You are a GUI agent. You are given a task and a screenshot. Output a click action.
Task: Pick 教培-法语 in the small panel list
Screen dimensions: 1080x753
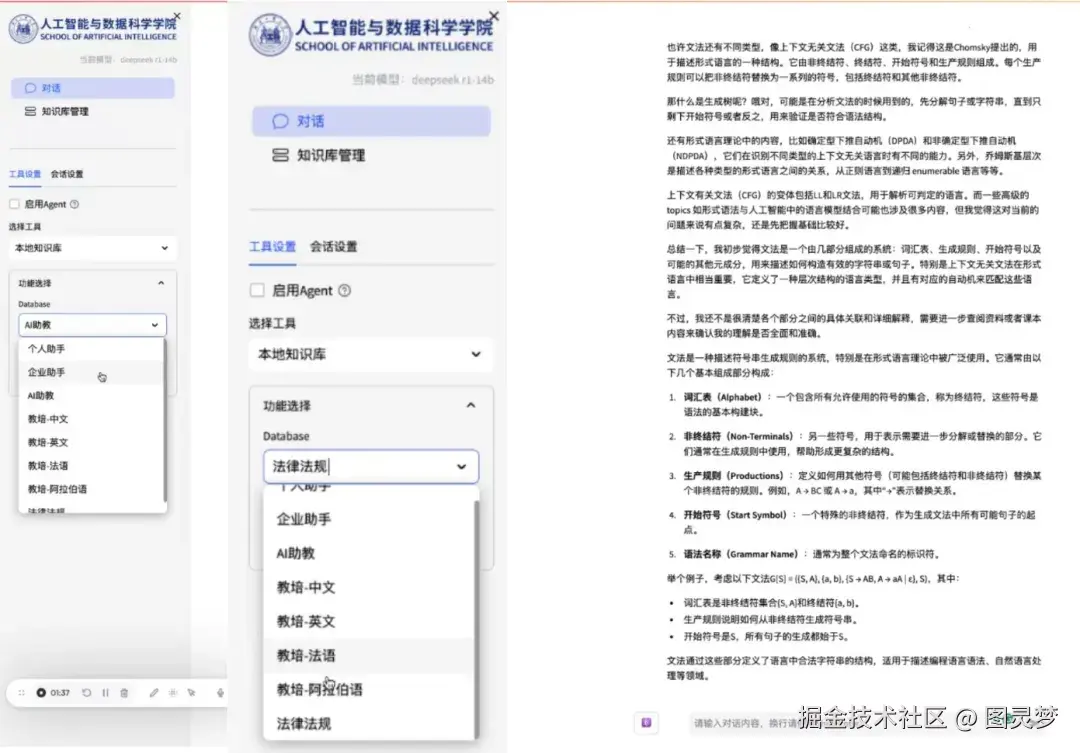(x=91, y=466)
